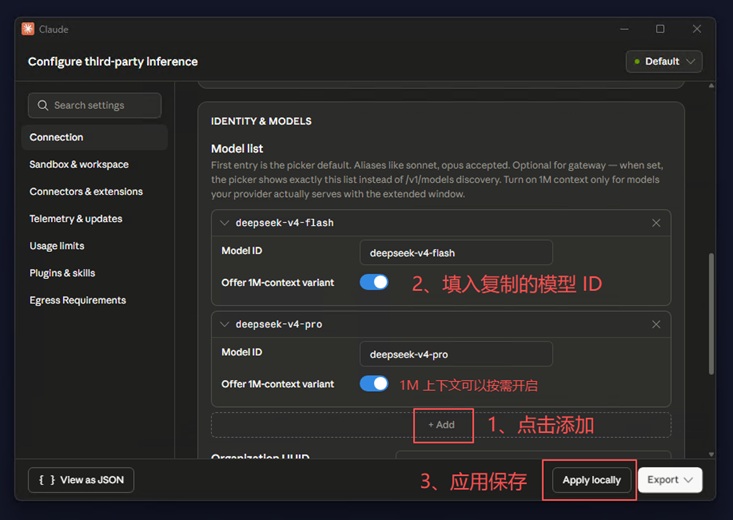
Task: Click the curly braces JSON icon
Action: click(47, 480)
